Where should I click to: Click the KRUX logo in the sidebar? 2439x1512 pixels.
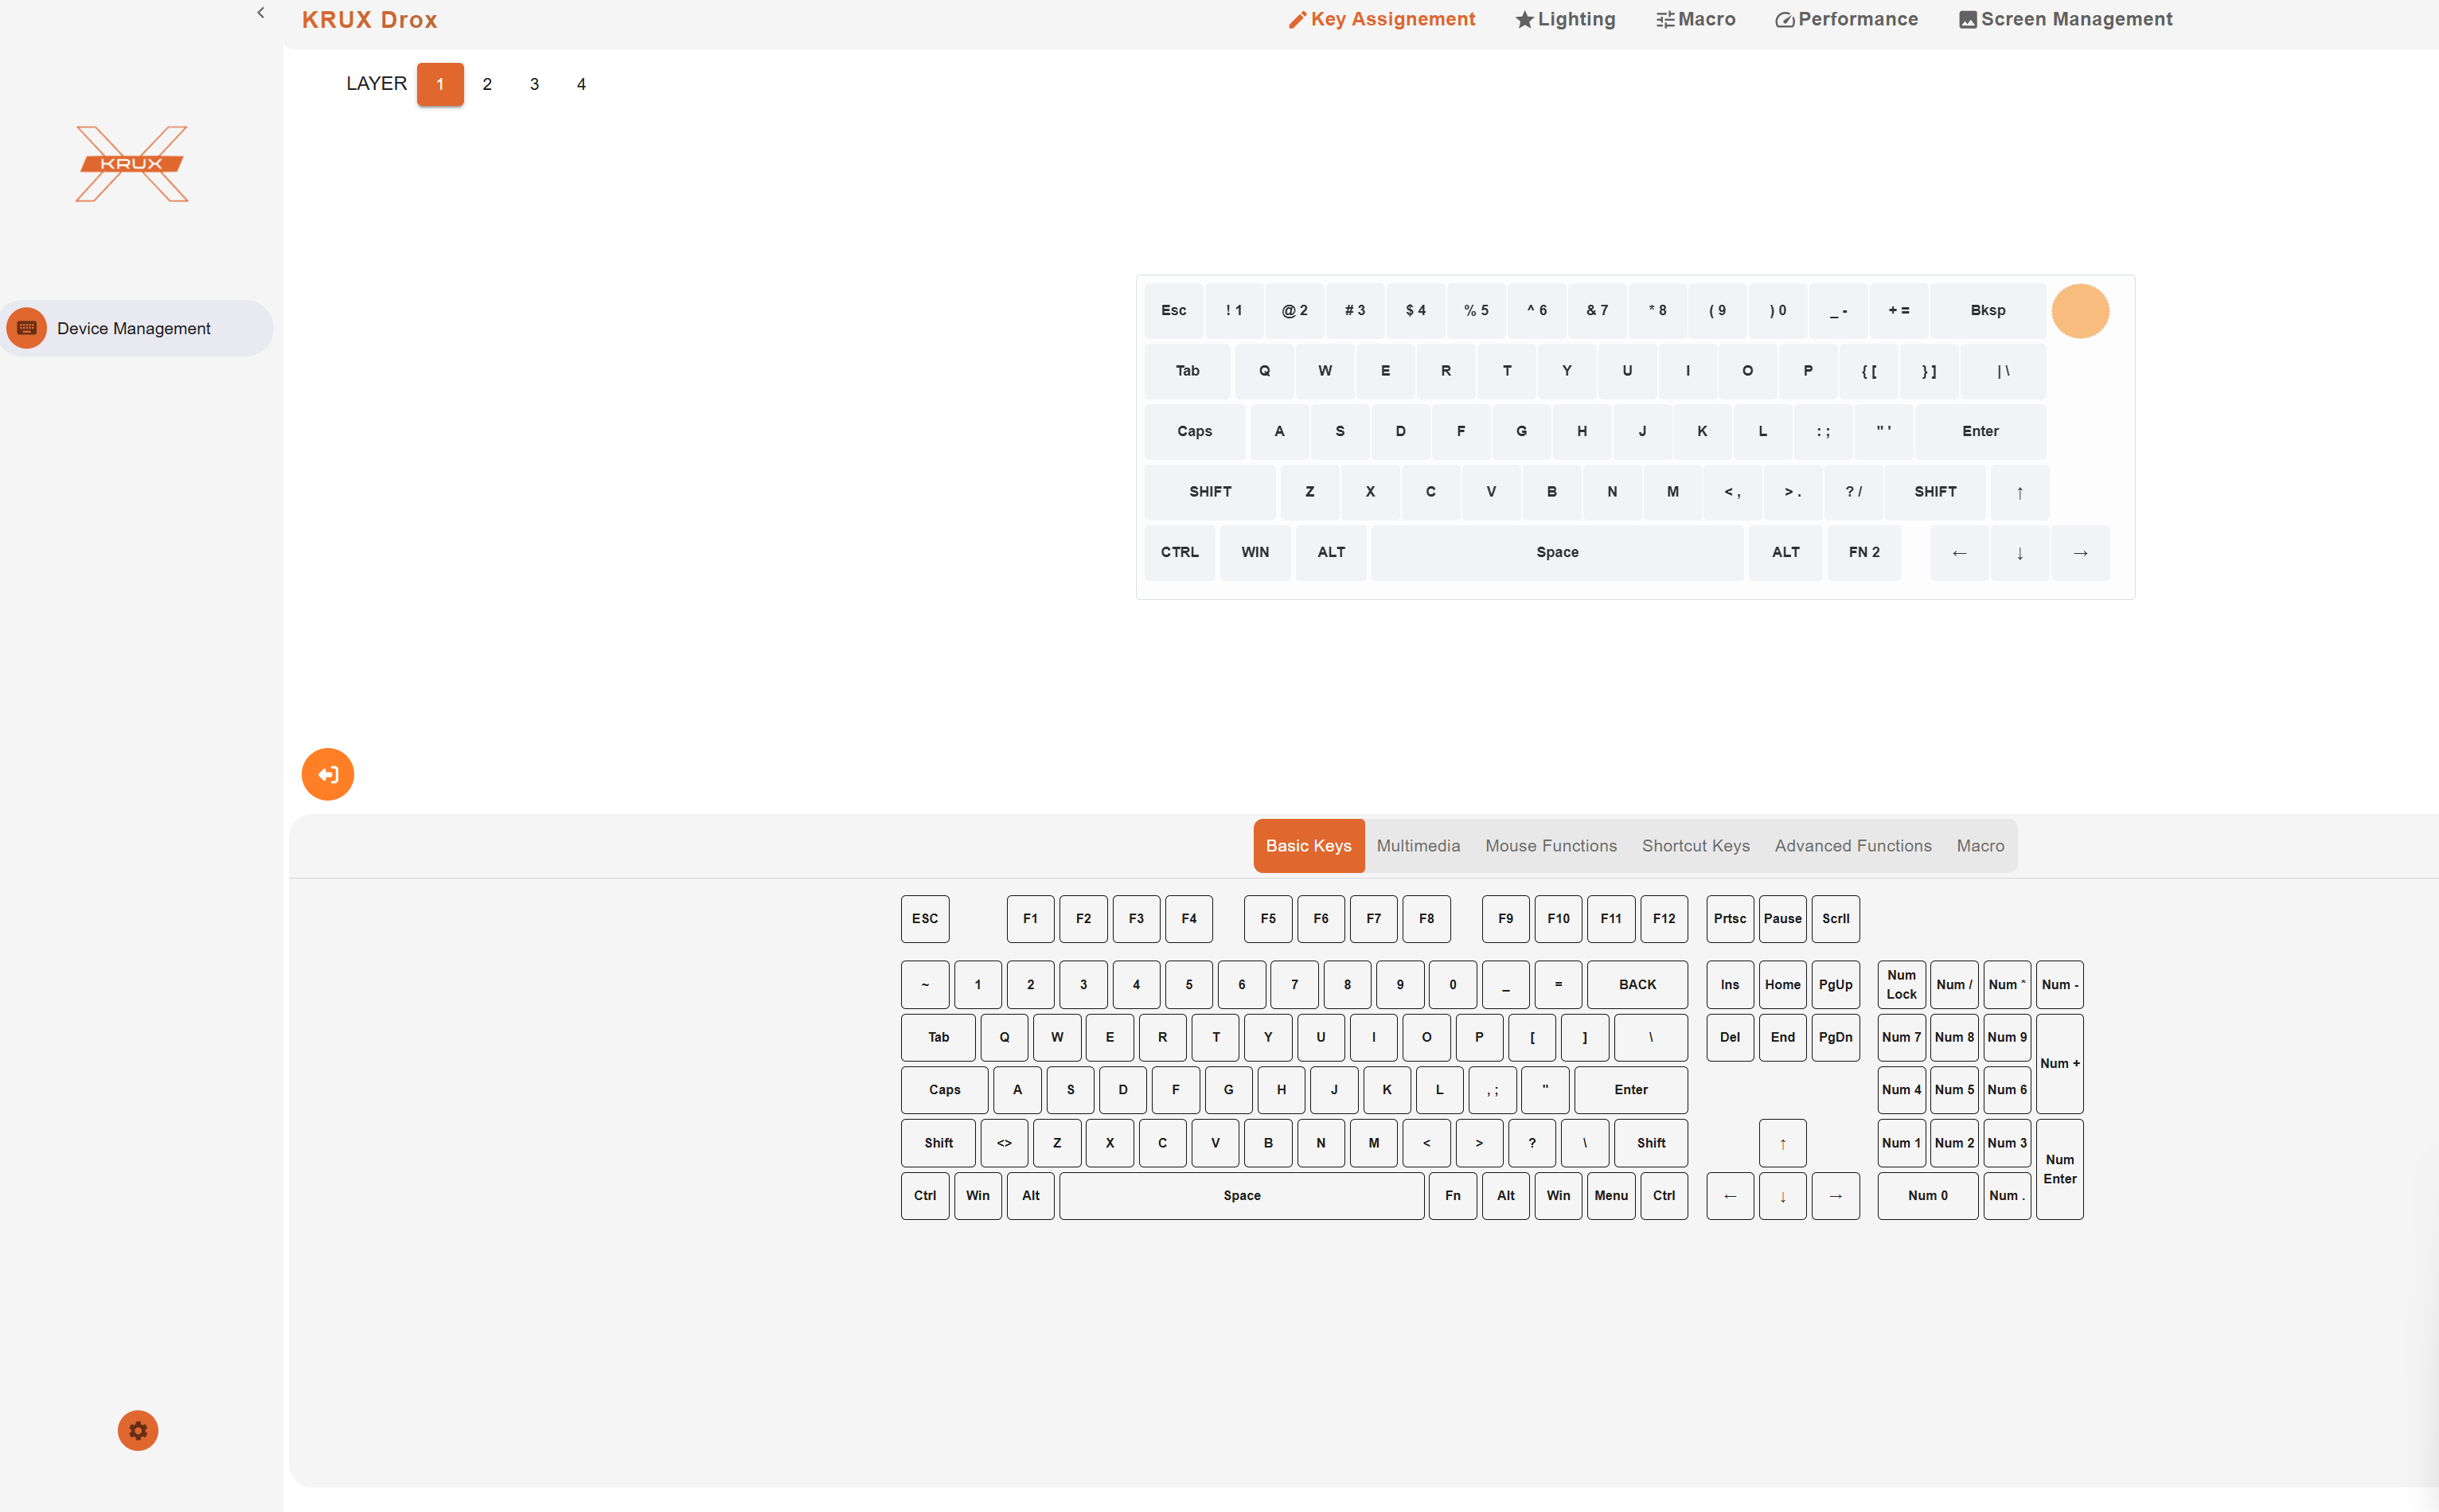pyautogui.click(x=132, y=164)
